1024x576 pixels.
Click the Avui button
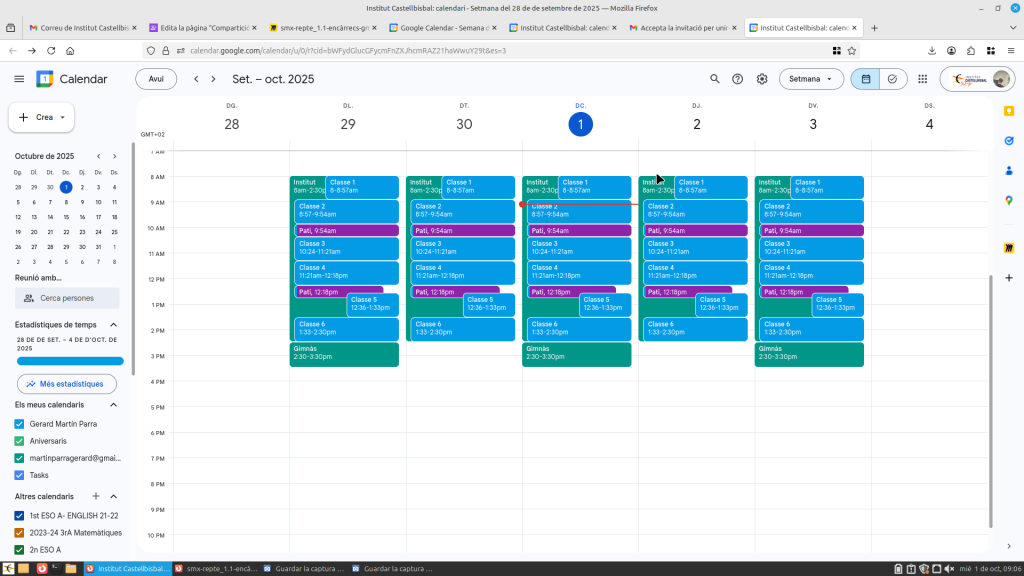[x=156, y=79]
